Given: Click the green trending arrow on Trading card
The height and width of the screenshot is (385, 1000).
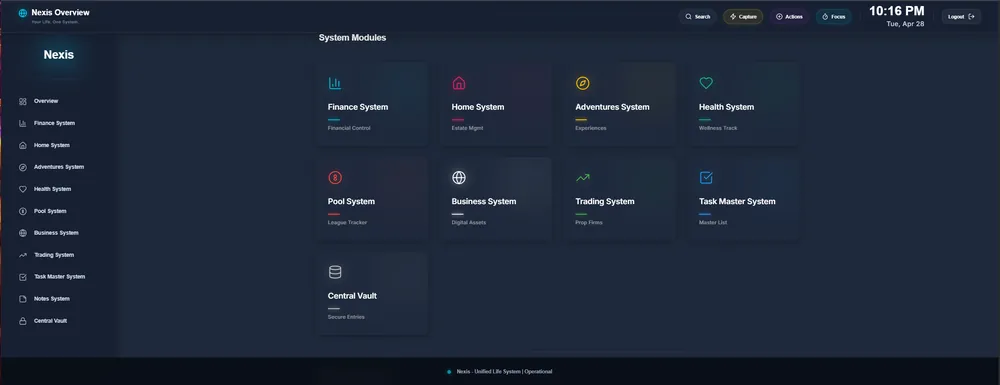Looking at the screenshot, I should click(x=582, y=178).
